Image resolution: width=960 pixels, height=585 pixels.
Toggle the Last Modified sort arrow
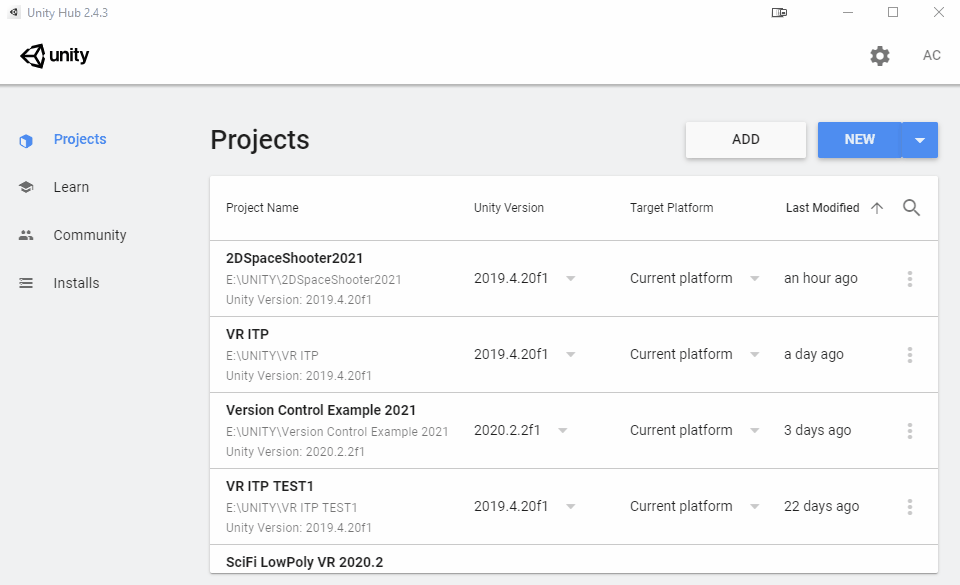coord(877,208)
